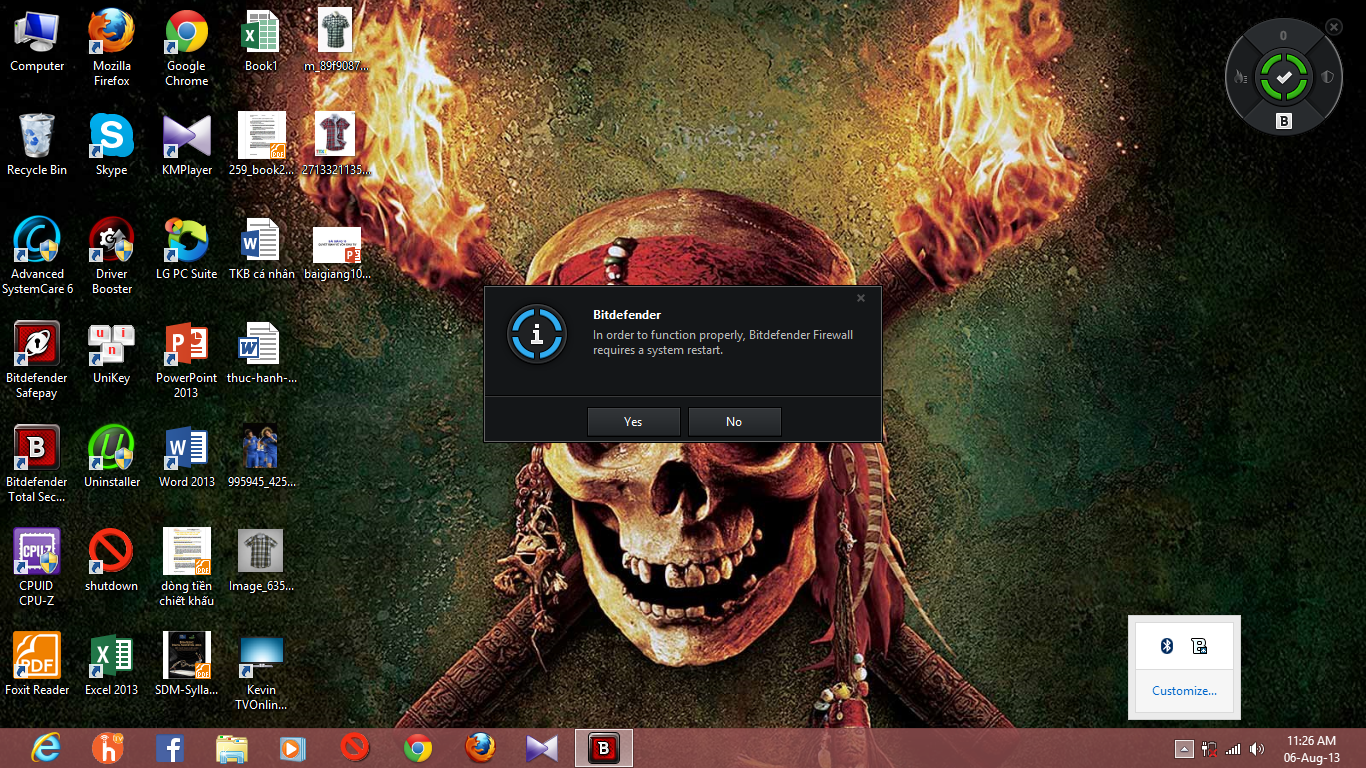Open the shield icon in Bitdefender widget

[1327, 77]
